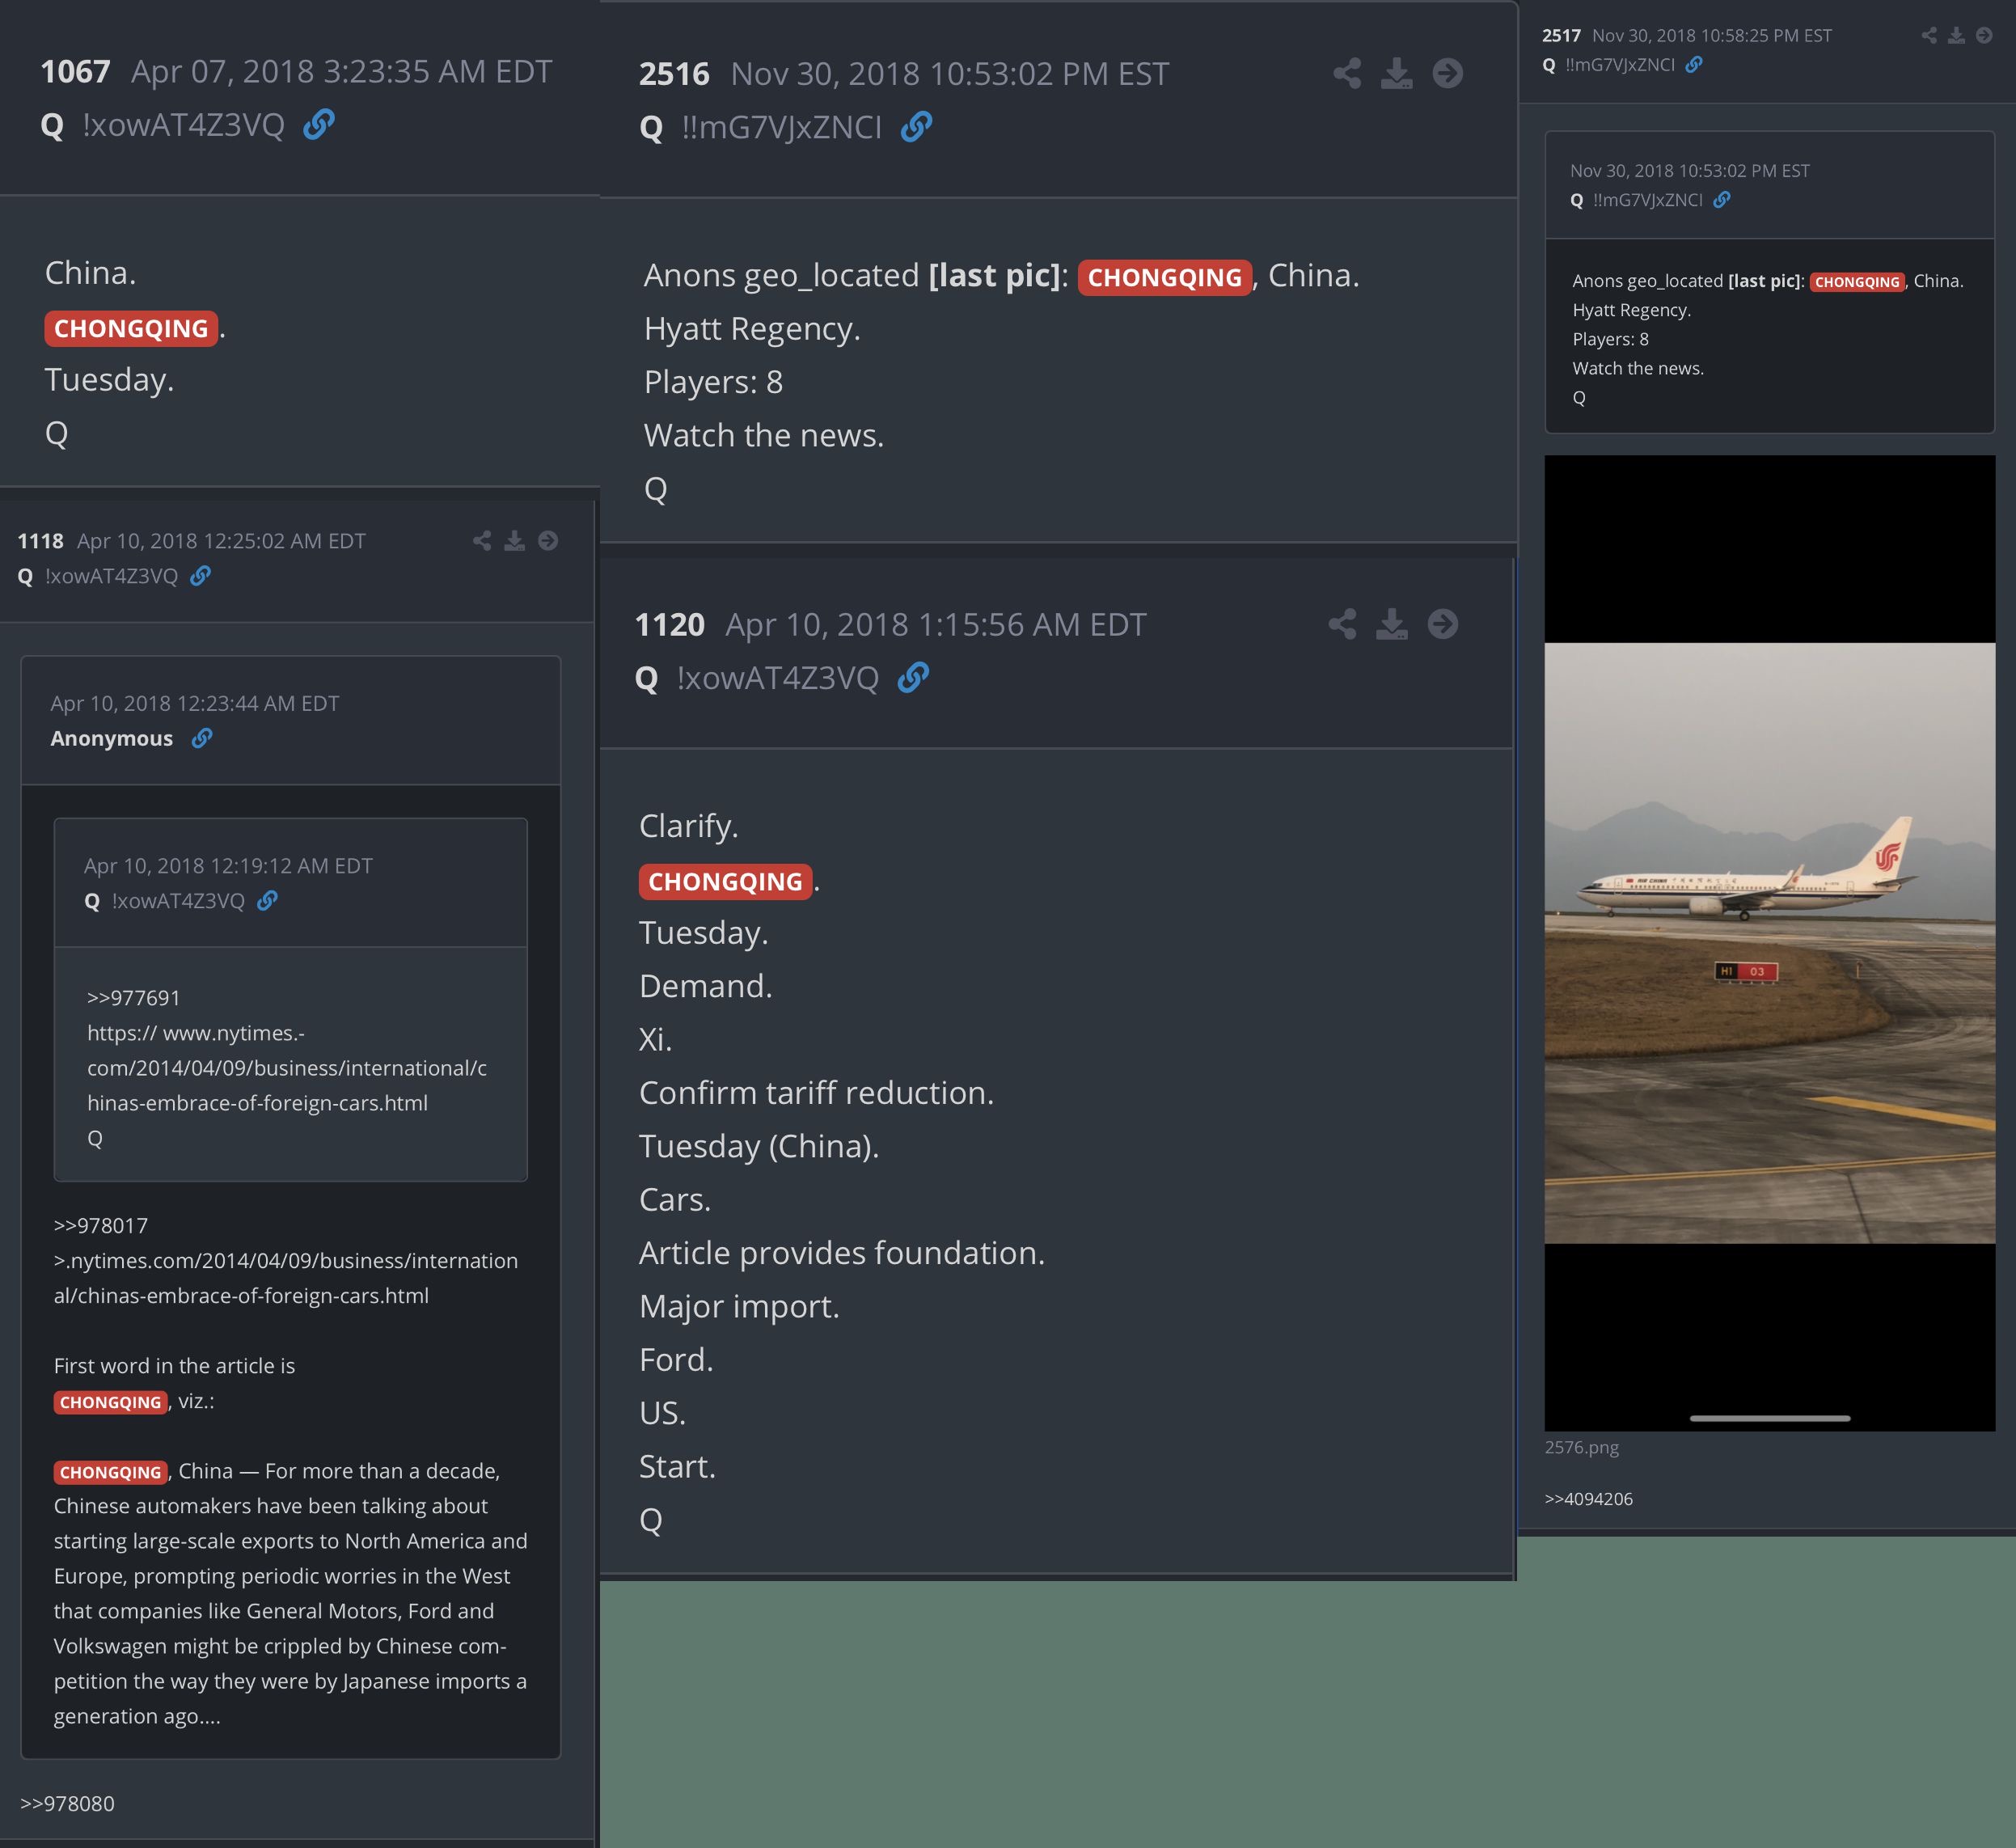2016x1848 pixels.
Task: Click link icon beside post 1118 tripcode
Action: 200,576
